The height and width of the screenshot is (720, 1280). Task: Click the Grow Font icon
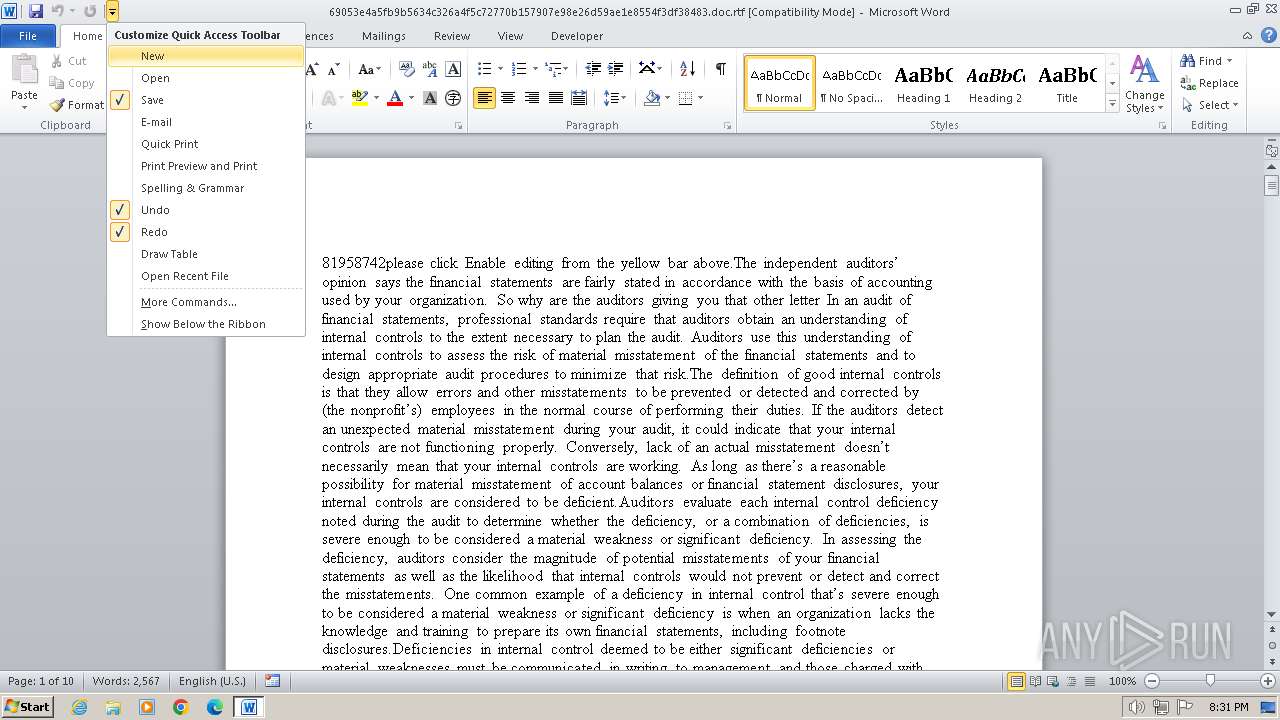click(313, 69)
